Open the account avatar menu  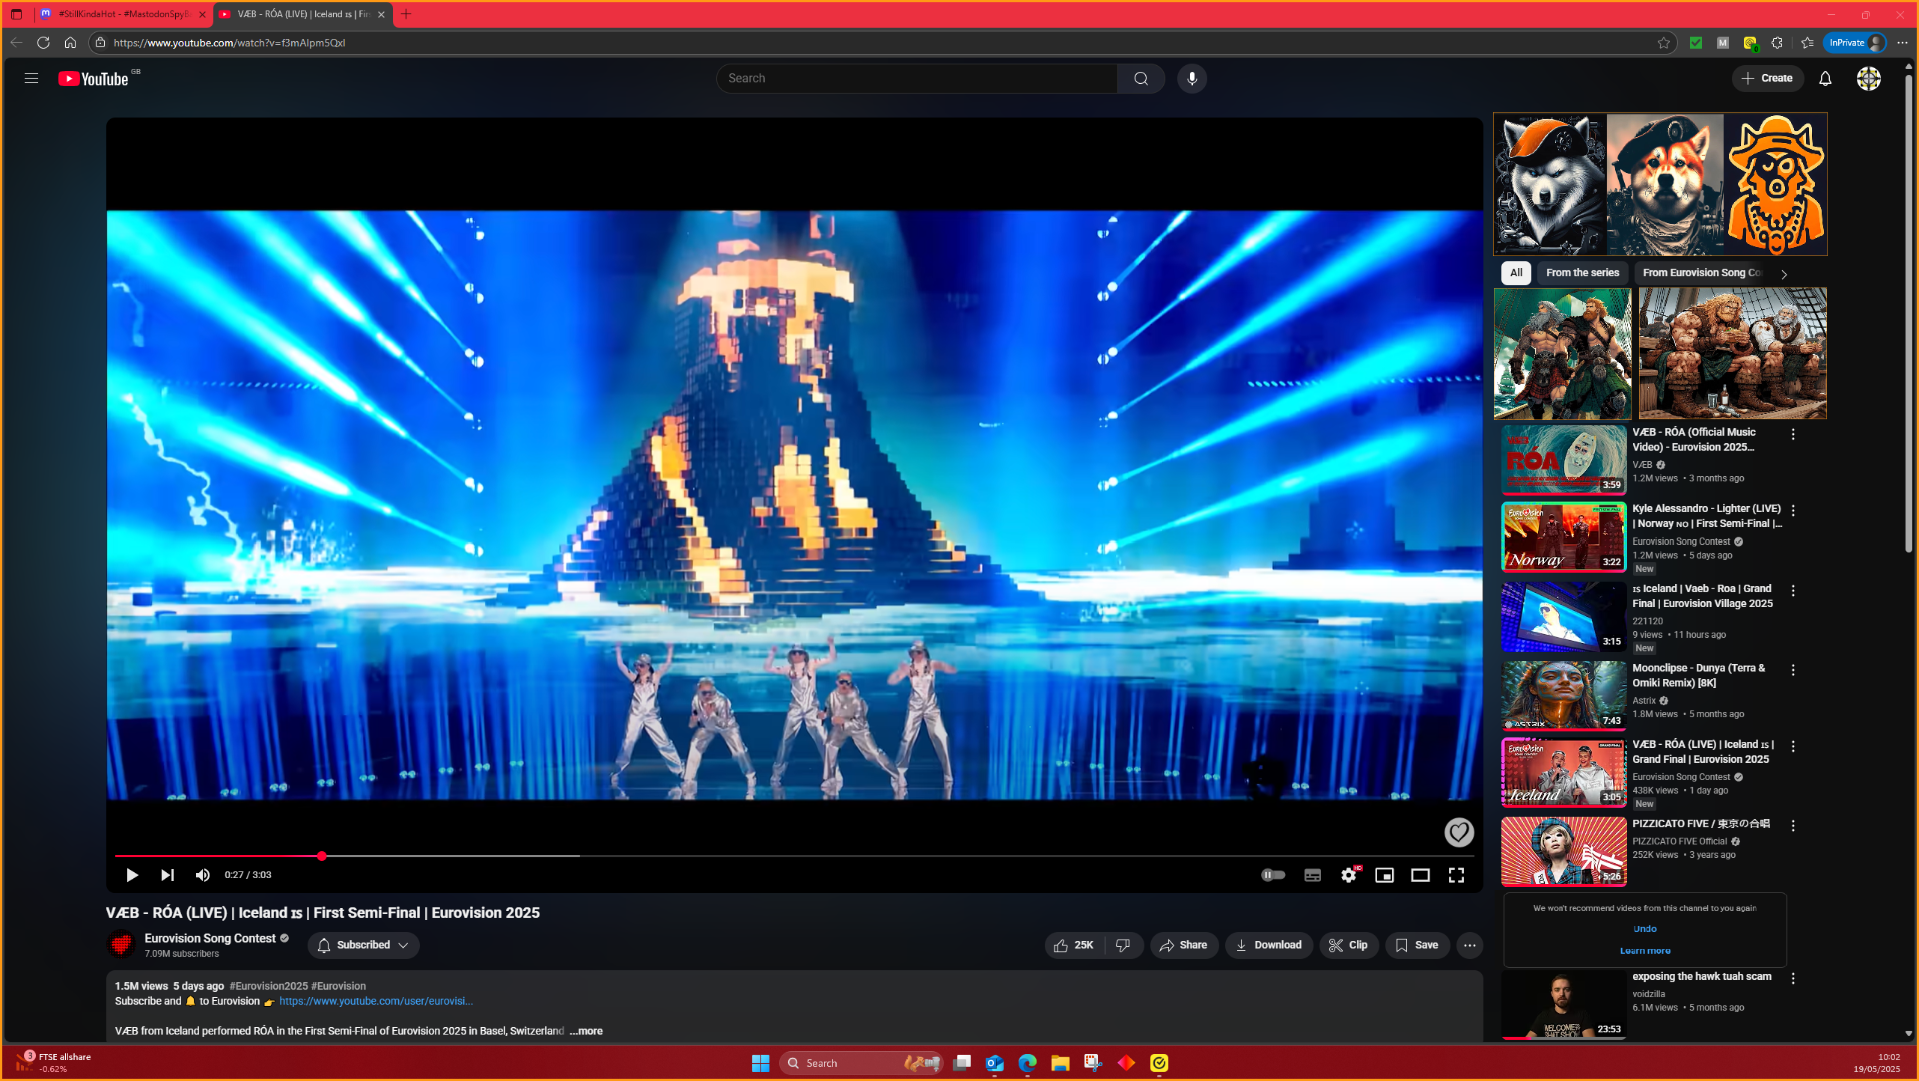1868,78
